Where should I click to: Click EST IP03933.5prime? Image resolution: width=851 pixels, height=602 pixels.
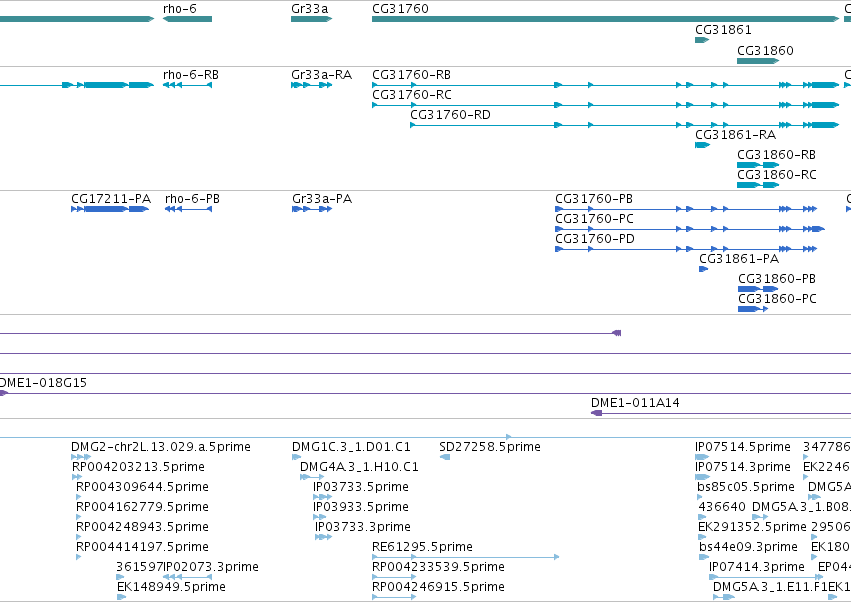point(319,517)
